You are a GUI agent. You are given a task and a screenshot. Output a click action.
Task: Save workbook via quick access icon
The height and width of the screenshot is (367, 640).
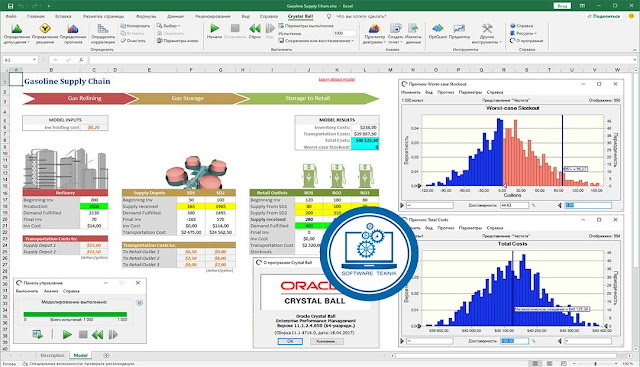[x=10, y=6]
